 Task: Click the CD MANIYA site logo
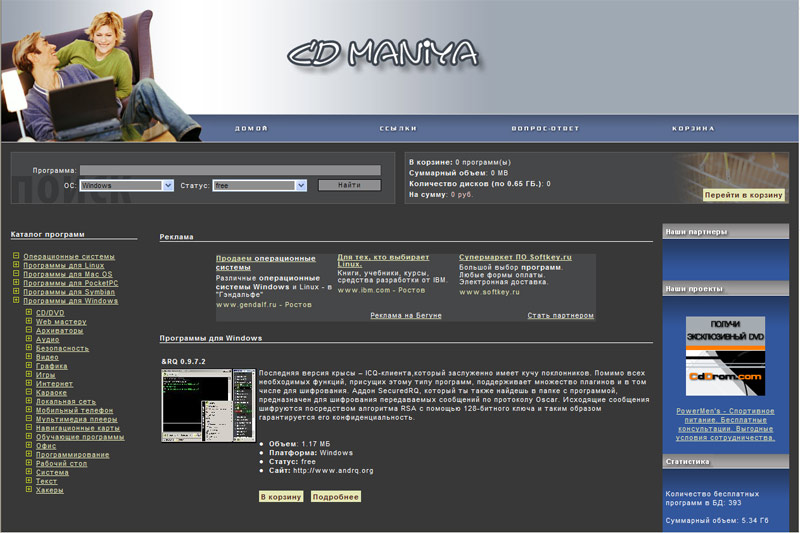coord(383,54)
